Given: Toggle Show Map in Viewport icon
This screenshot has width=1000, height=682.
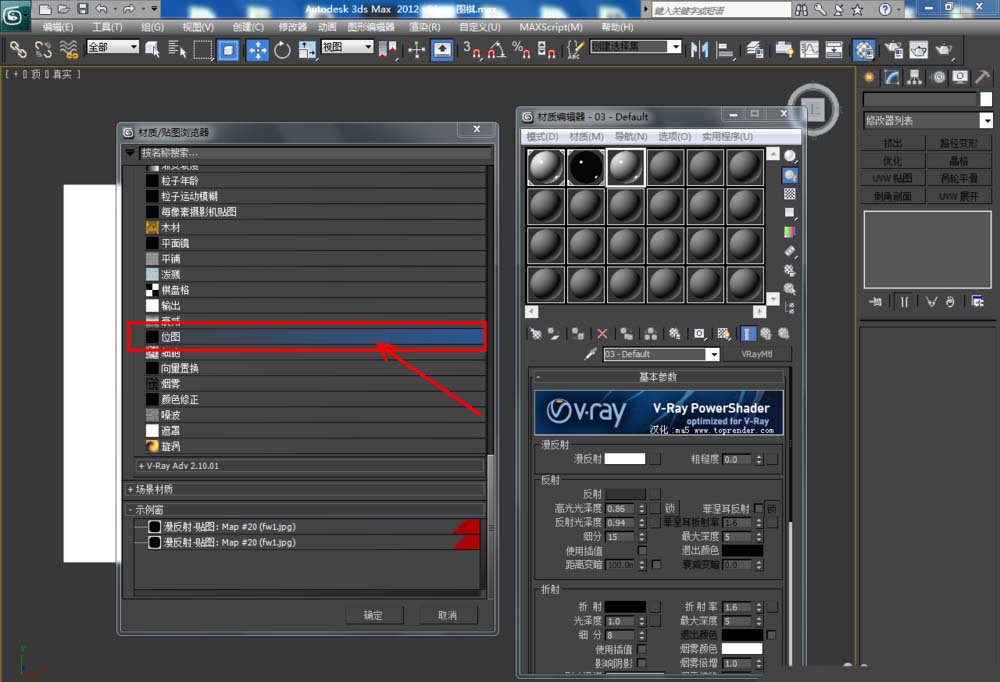Looking at the screenshot, I should [723, 334].
